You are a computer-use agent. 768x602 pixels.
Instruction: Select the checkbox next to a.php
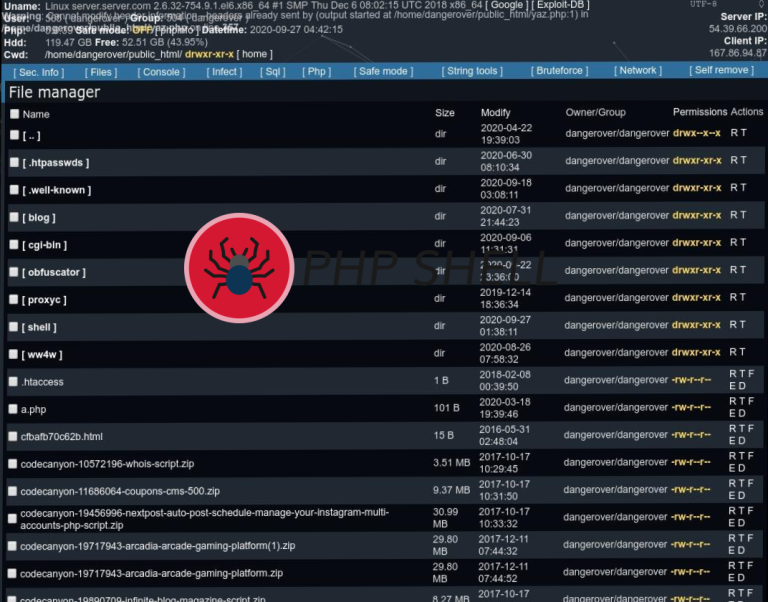pos(14,409)
